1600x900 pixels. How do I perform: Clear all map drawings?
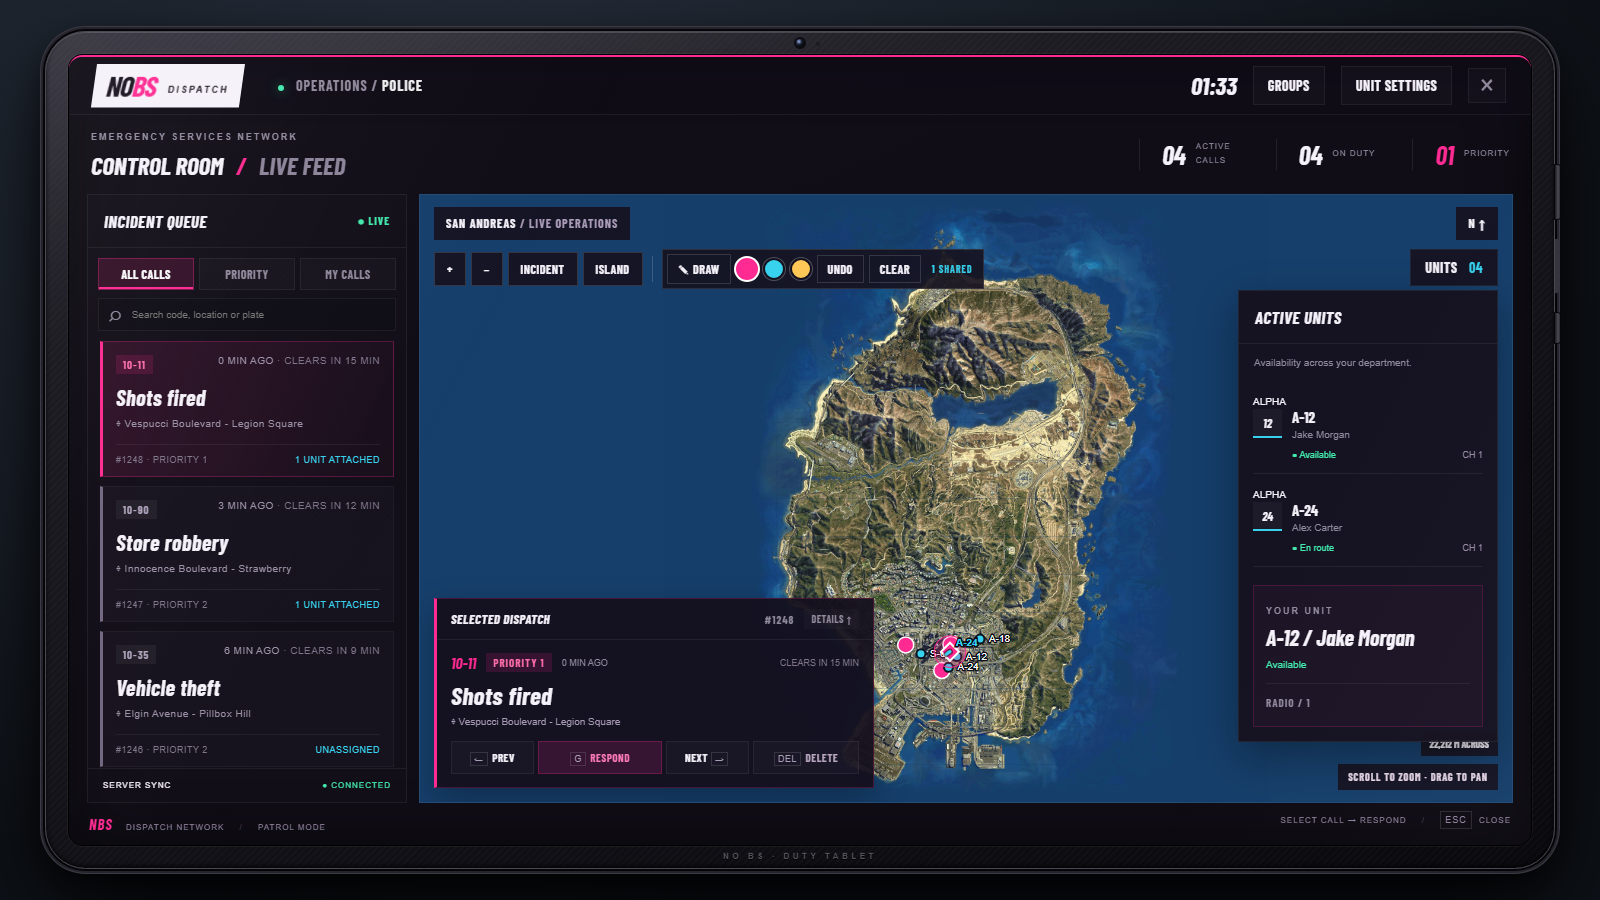pyautogui.click(x=894, y=269)
